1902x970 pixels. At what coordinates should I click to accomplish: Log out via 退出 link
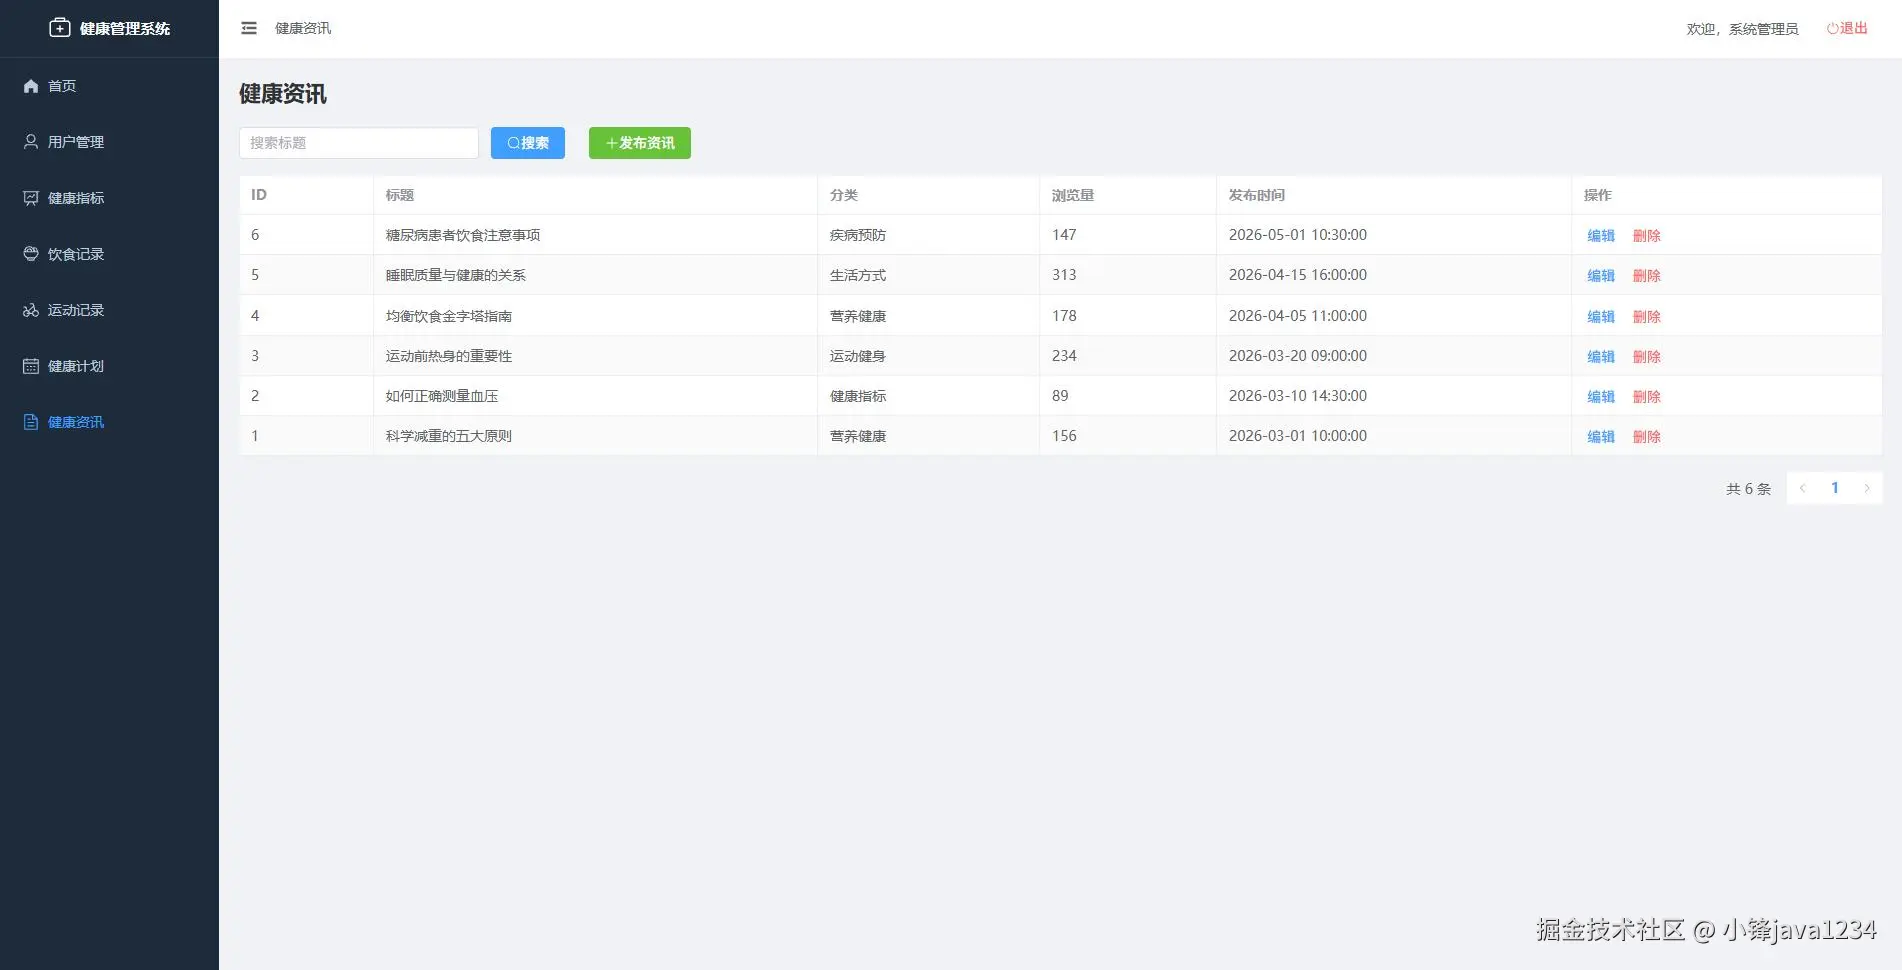[x=1847, y=28]
